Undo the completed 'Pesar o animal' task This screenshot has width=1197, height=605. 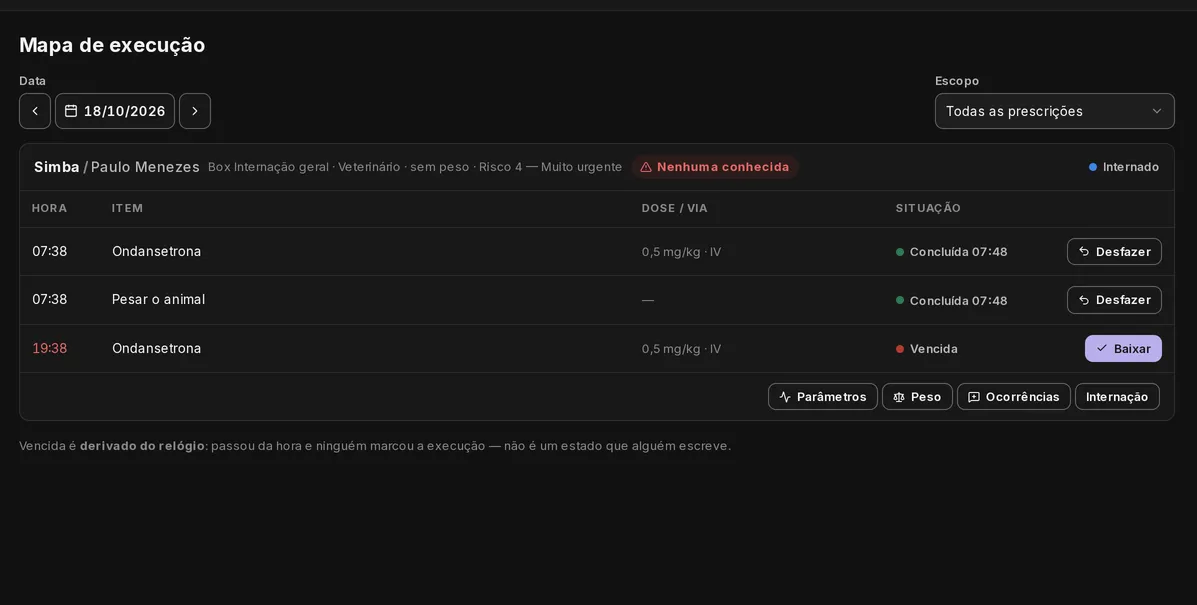pos(1114,300)
